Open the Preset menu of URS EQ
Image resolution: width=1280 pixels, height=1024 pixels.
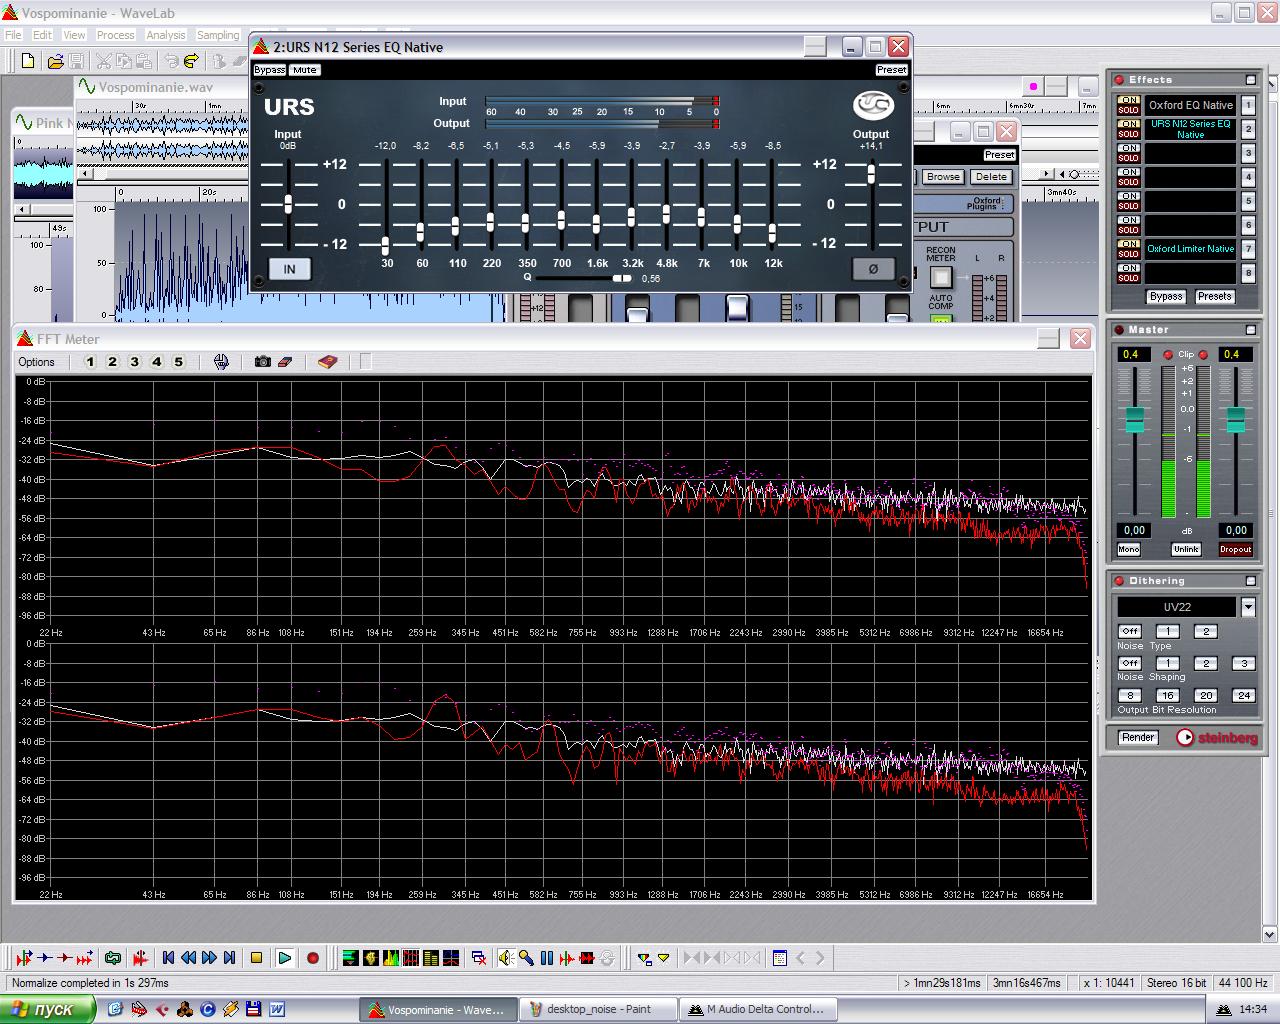coord(891,70)
